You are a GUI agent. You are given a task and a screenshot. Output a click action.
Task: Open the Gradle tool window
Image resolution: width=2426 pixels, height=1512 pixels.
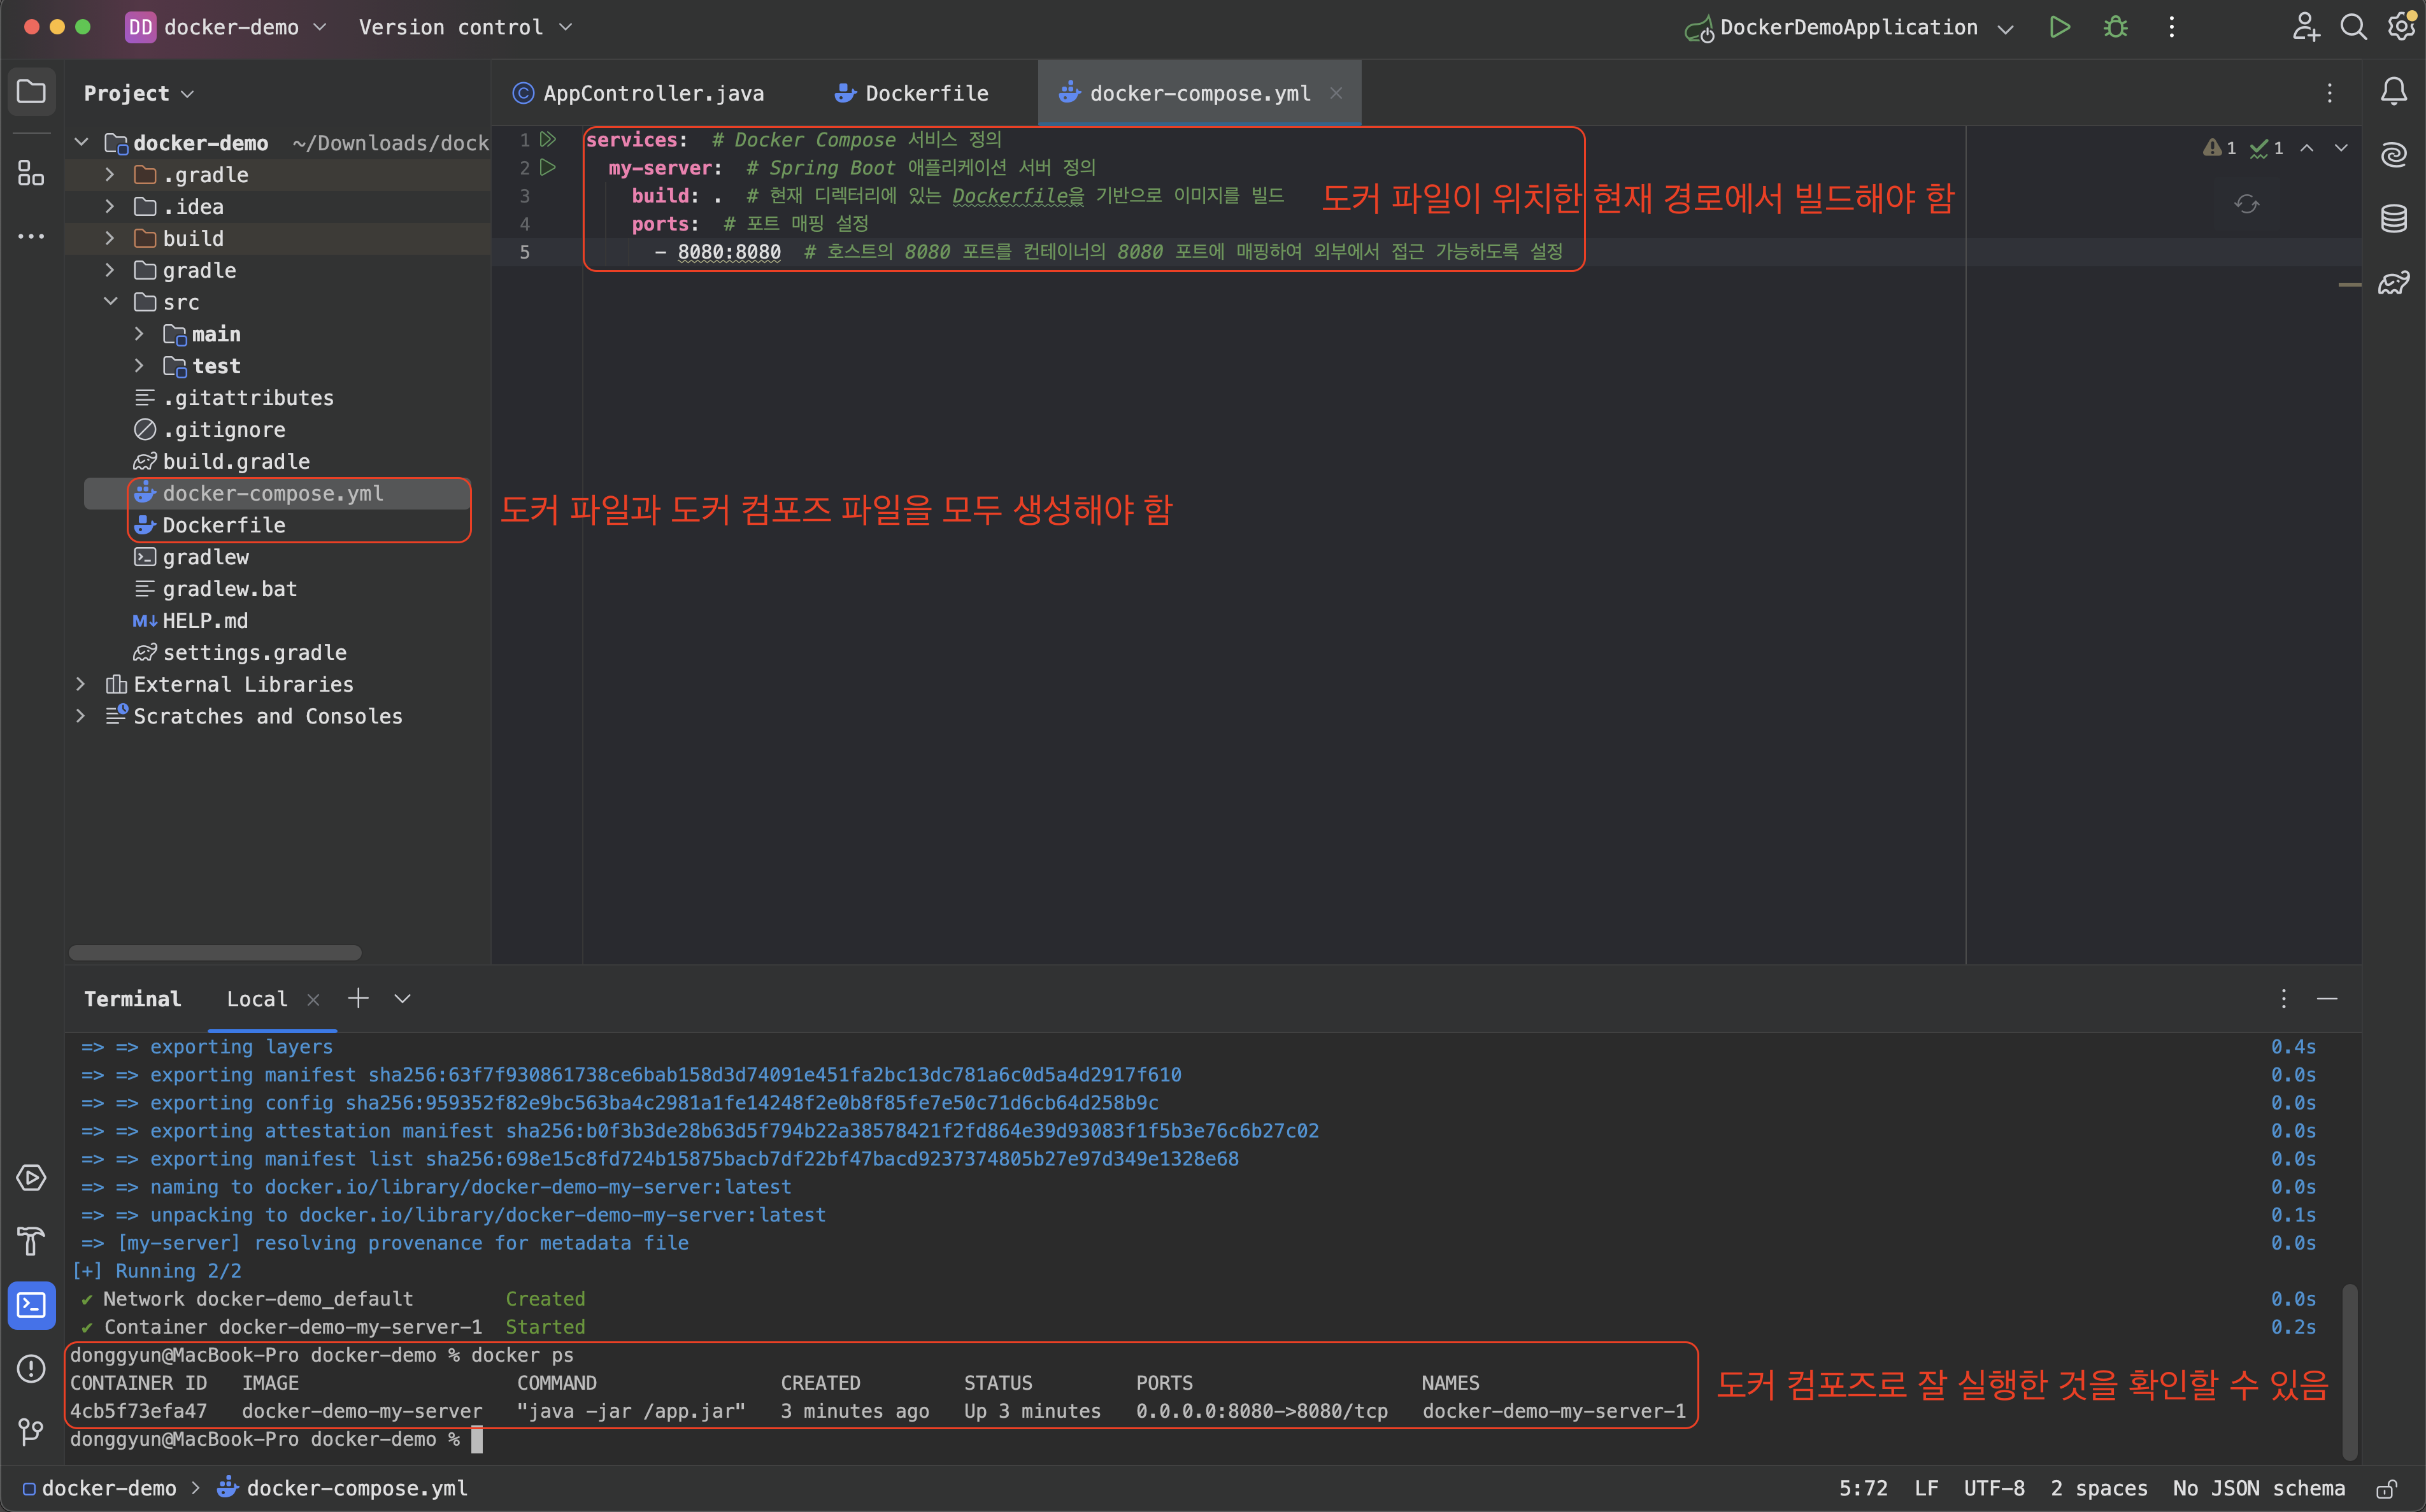[2393, 283]
